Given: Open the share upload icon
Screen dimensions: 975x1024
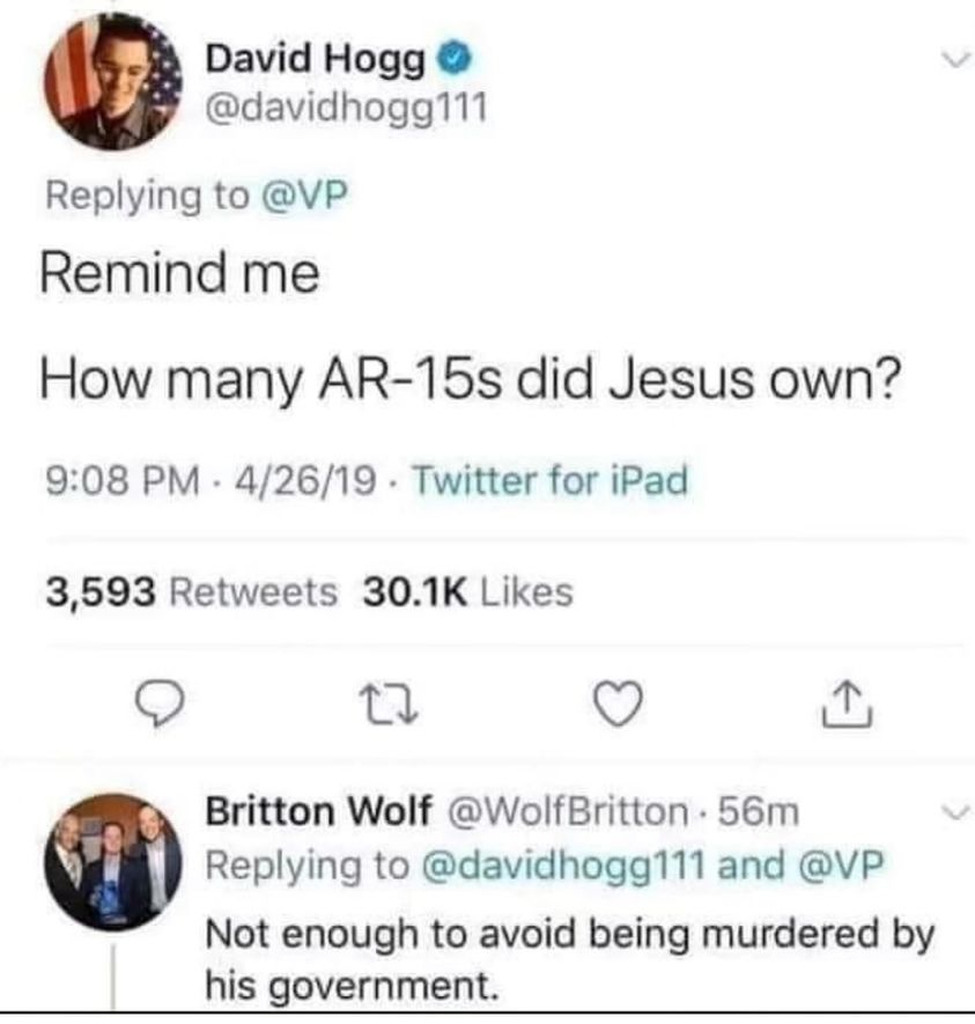Looking at the screenshot, I should pos(846,704).
